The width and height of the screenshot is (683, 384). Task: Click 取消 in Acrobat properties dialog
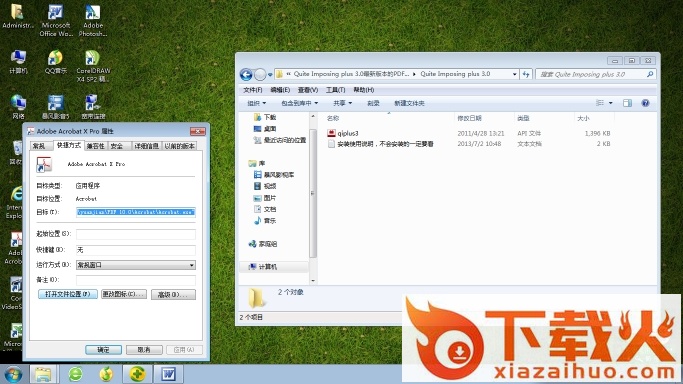tap(144, 350)
